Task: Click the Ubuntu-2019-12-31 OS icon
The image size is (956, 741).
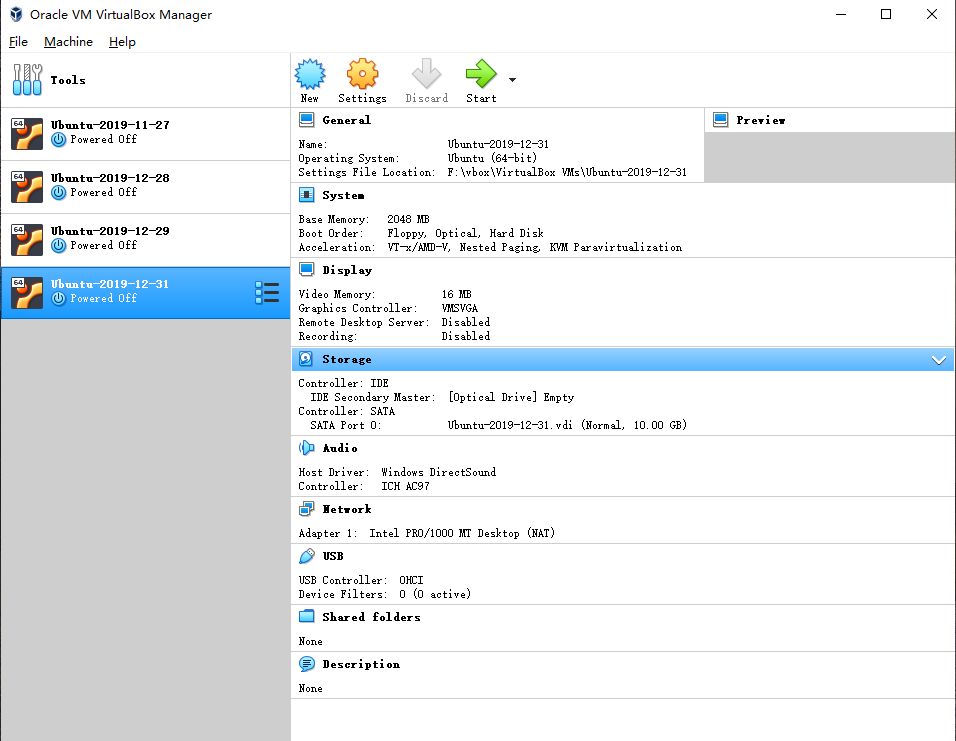Action: [x=27, y=293]
